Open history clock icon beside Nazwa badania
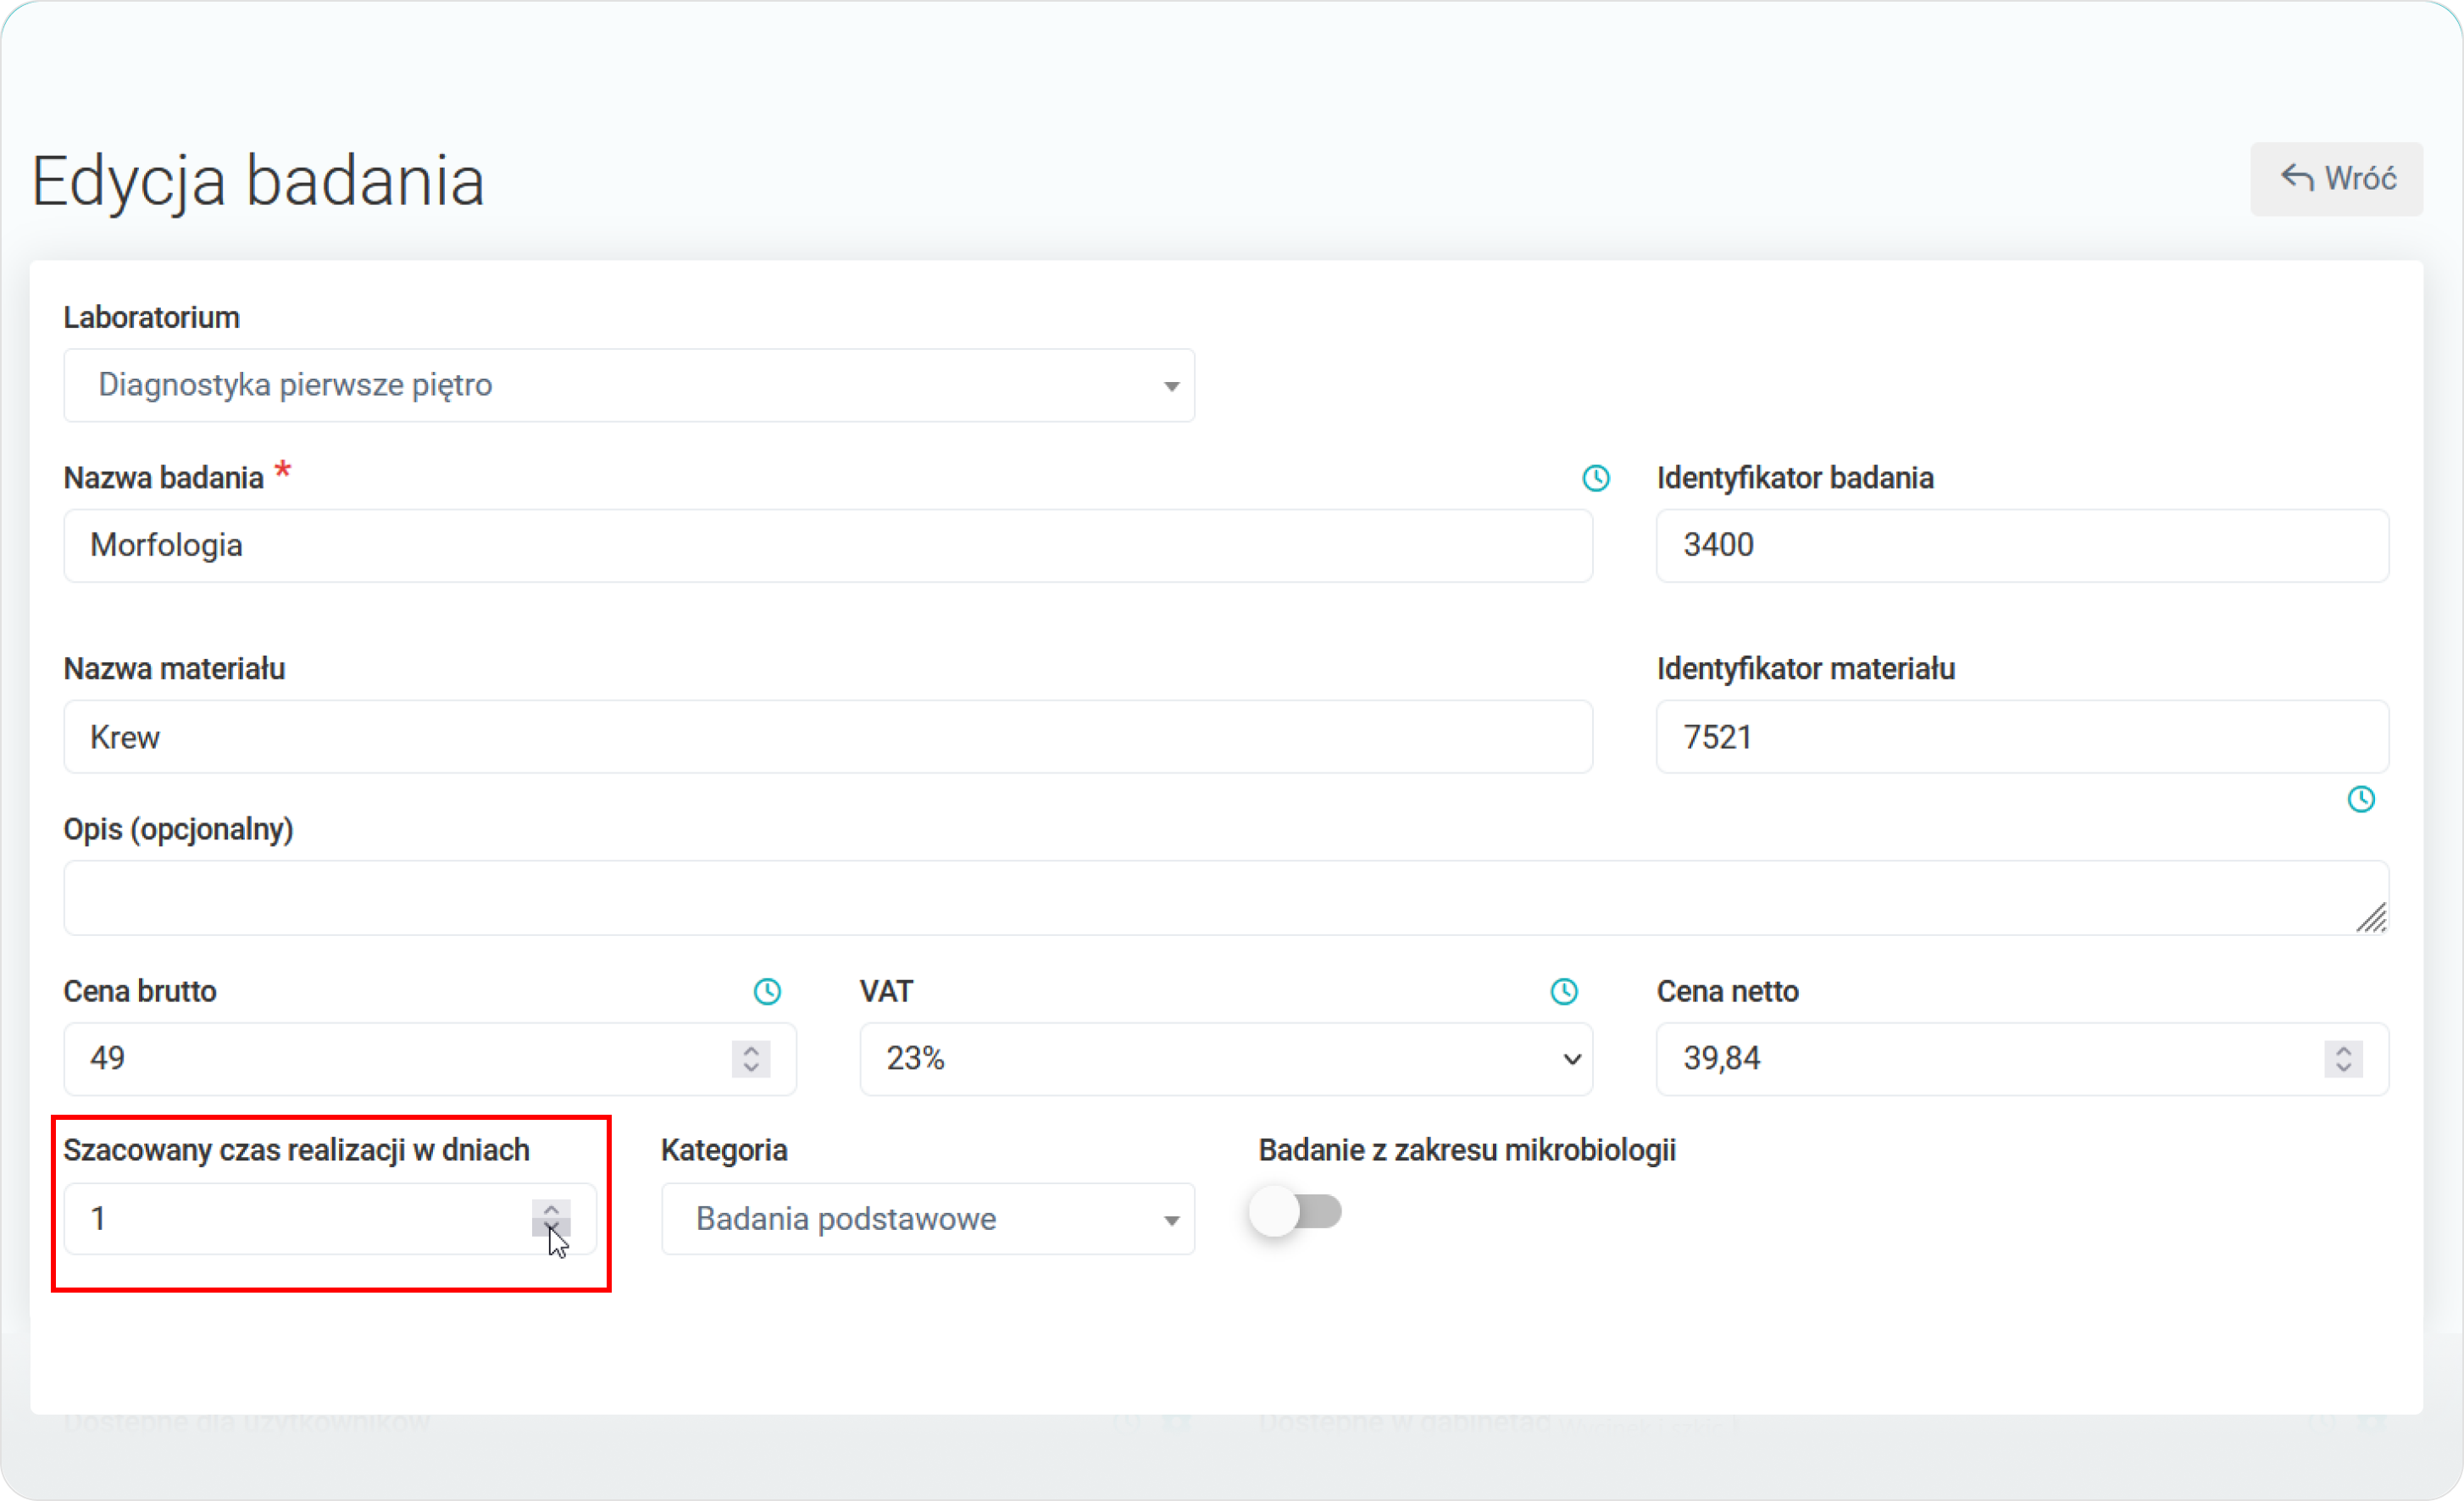The width and height of the screenshot is (2464, 1501). [x=1596, y=478]
